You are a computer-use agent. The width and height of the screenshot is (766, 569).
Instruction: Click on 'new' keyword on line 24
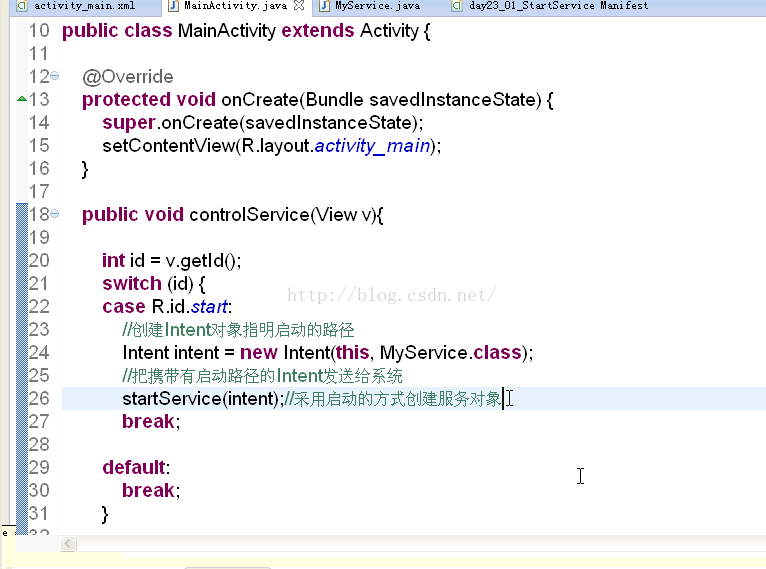point(258,353)
